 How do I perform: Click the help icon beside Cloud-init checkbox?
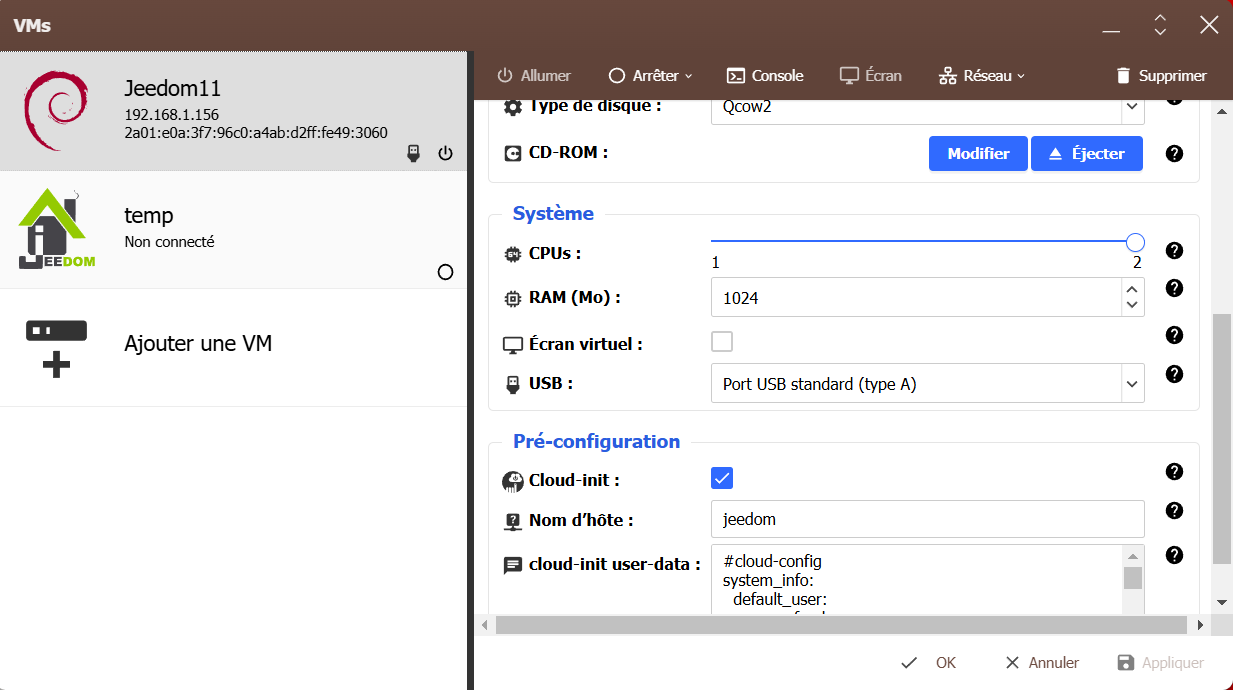pyautogui.click(x=1175, y=471)
